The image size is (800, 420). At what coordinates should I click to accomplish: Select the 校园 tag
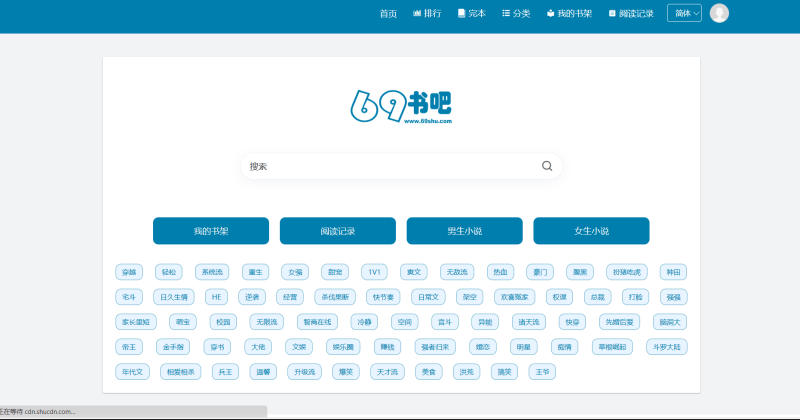coord(223,322)
